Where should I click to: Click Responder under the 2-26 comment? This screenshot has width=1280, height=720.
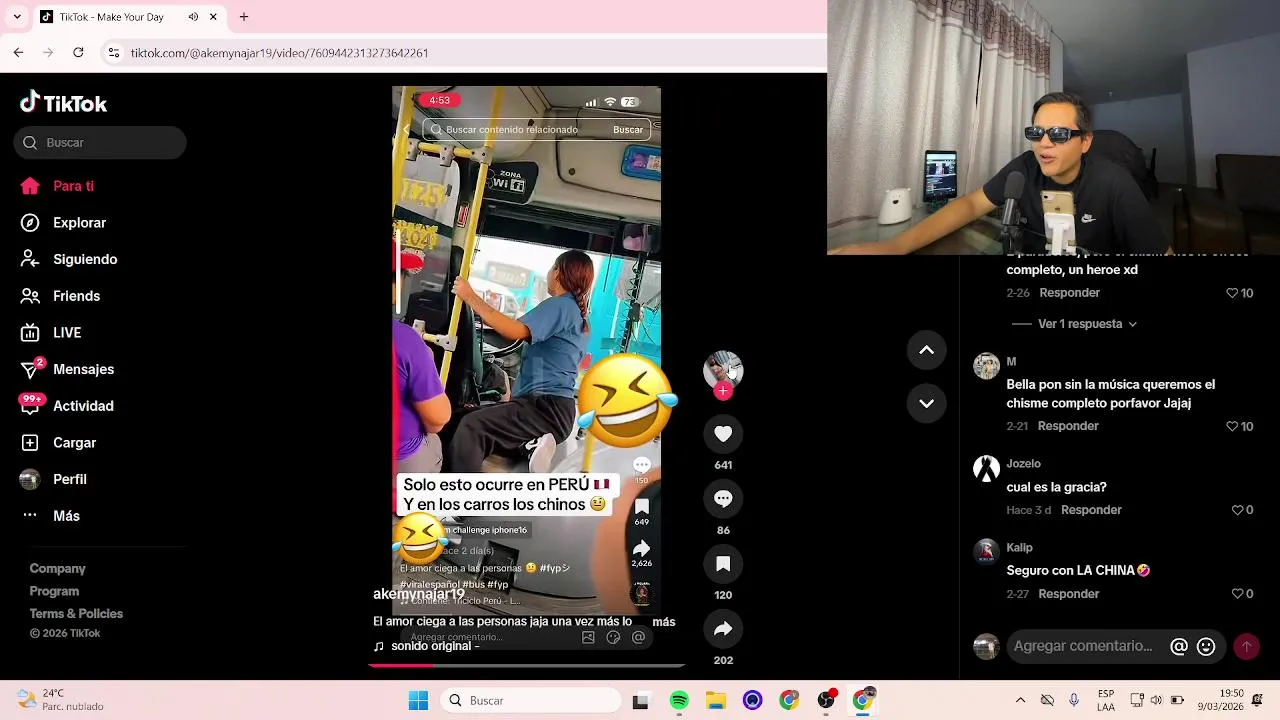click(1069, 293)
